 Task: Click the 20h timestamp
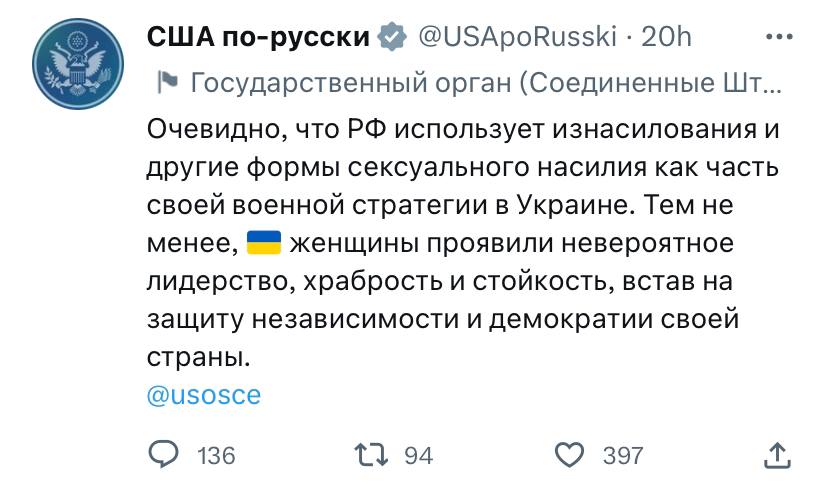(666, 38)
